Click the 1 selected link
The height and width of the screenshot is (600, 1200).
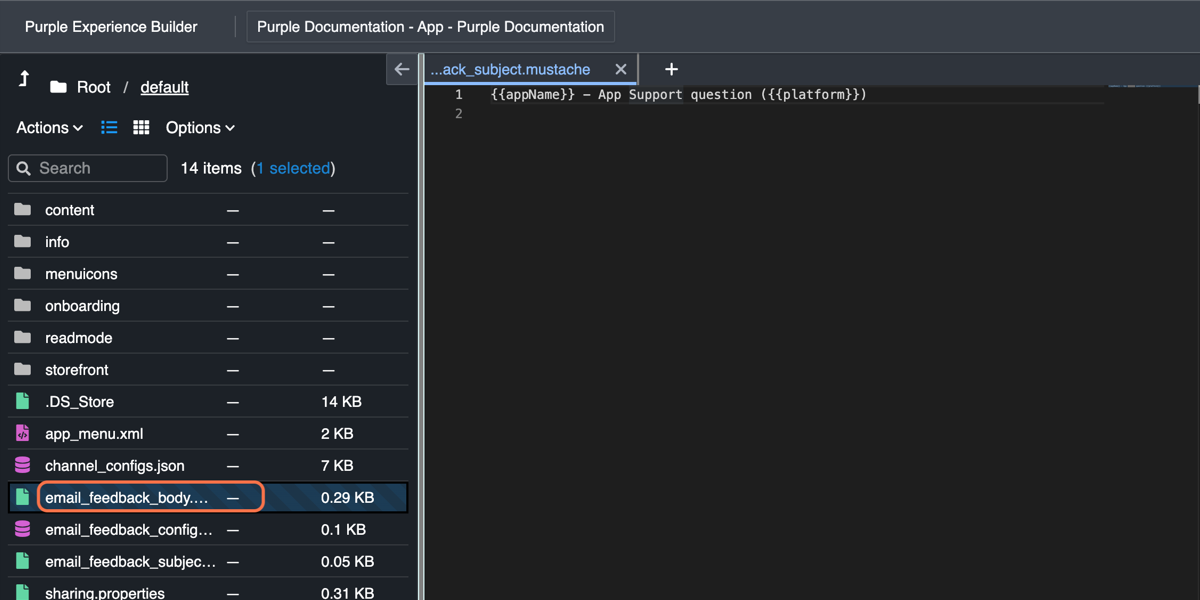[x=293, y=168]
